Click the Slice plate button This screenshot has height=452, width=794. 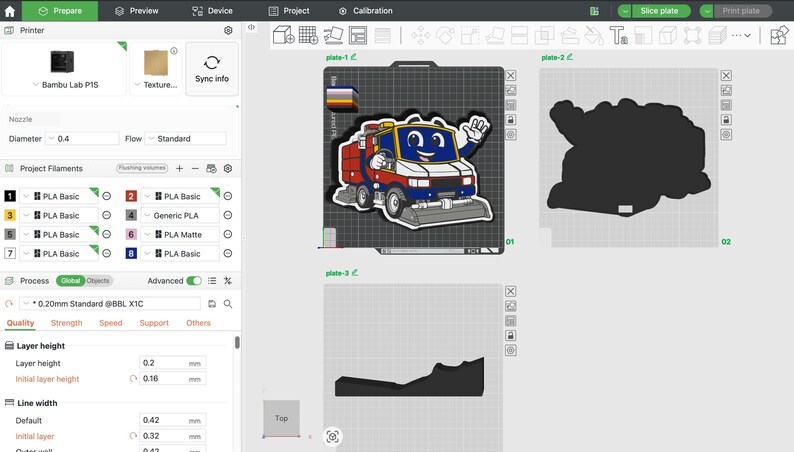[659, 11]
